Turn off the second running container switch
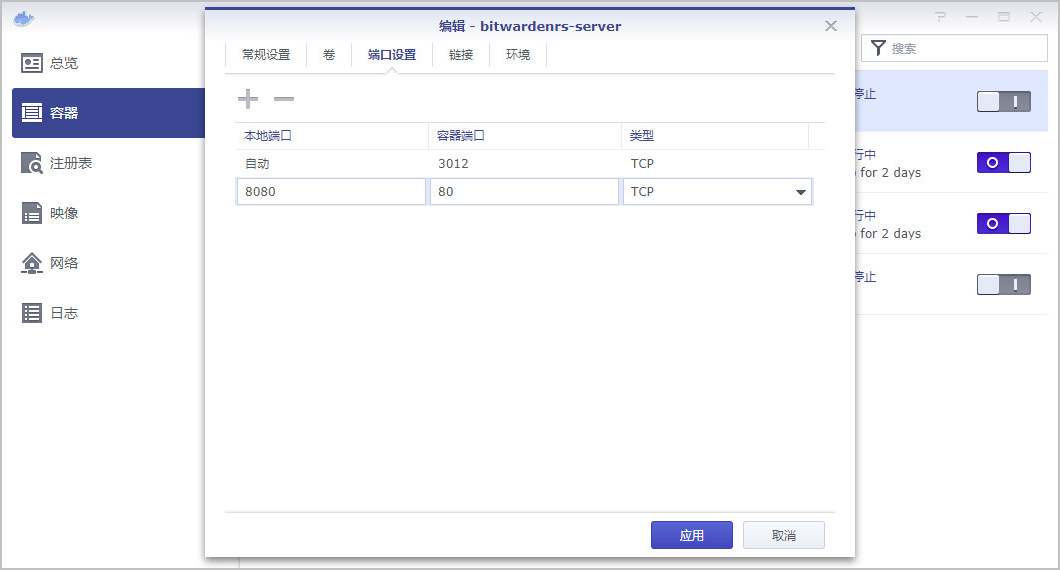The image size is (1060, 570). coord(1003,224)
